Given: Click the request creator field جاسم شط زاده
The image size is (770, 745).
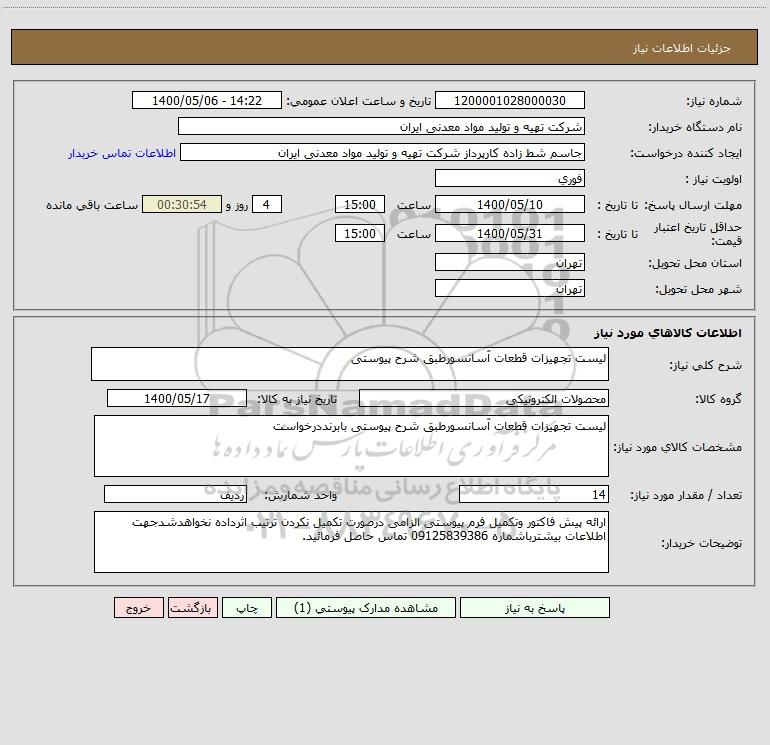Looking at the screenshot, I should [383, 152].
